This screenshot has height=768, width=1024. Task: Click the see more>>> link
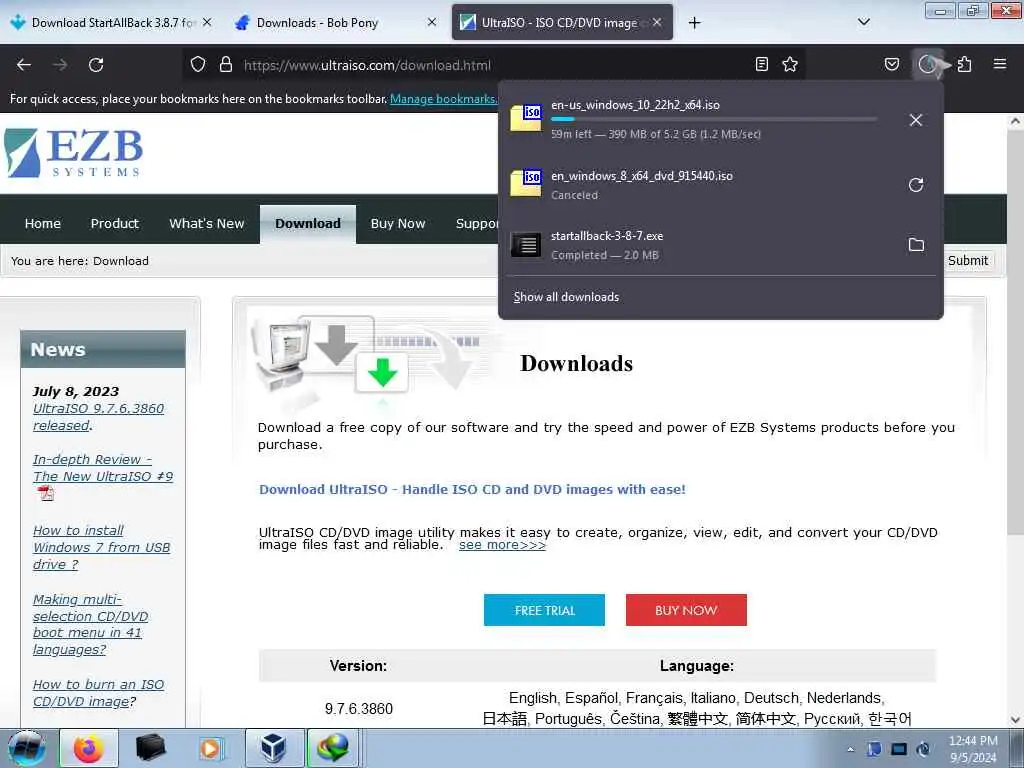[x=502, y=545]
